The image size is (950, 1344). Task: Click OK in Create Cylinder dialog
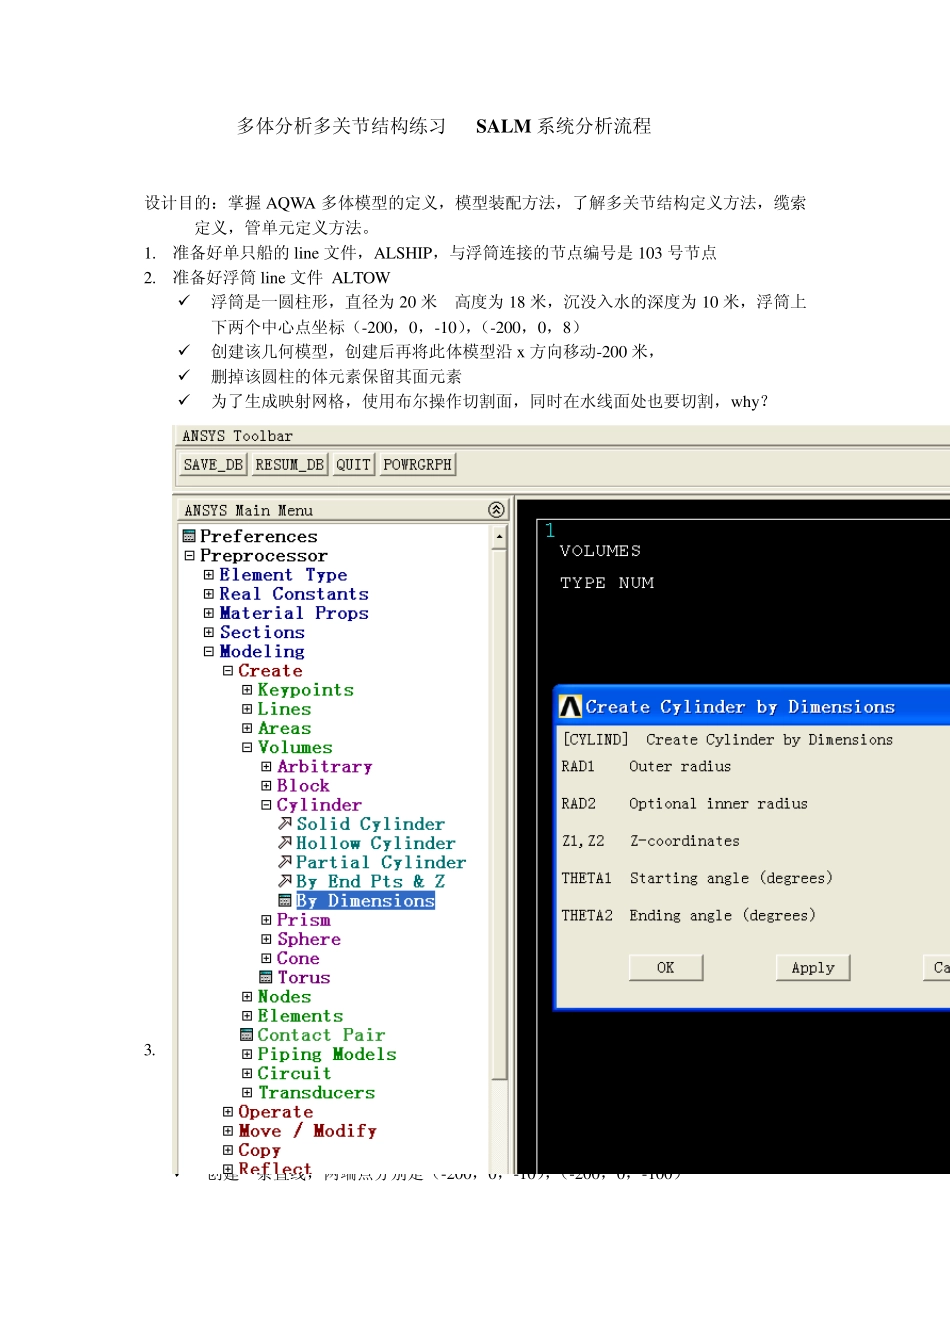pyautogui.click(x=666, y=968)
